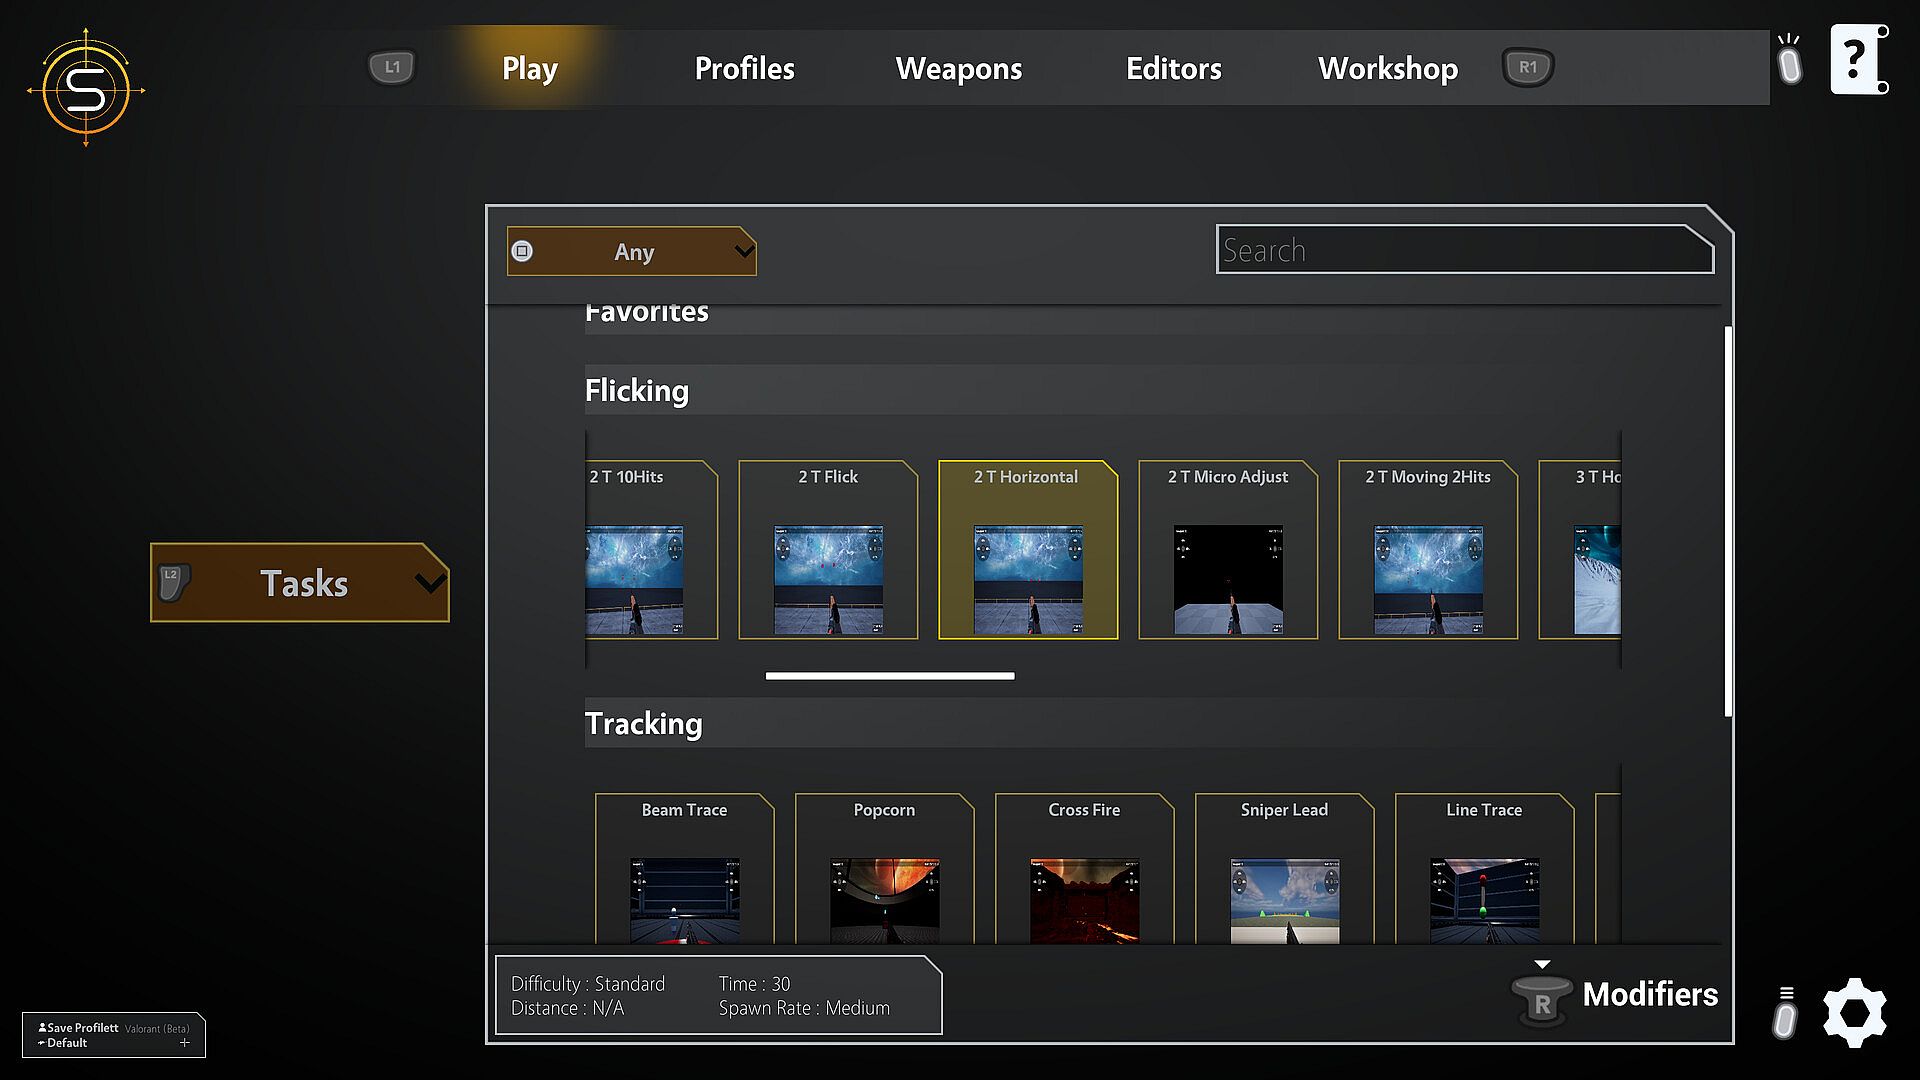Switch to the Weapons tab
This screenshot has width=1920, height=1080.
click(958, 68)
